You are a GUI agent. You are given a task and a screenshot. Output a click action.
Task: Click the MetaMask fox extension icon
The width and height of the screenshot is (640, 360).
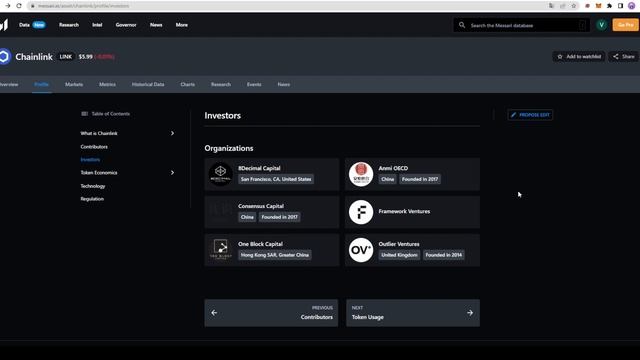click(x=598, y=6)
